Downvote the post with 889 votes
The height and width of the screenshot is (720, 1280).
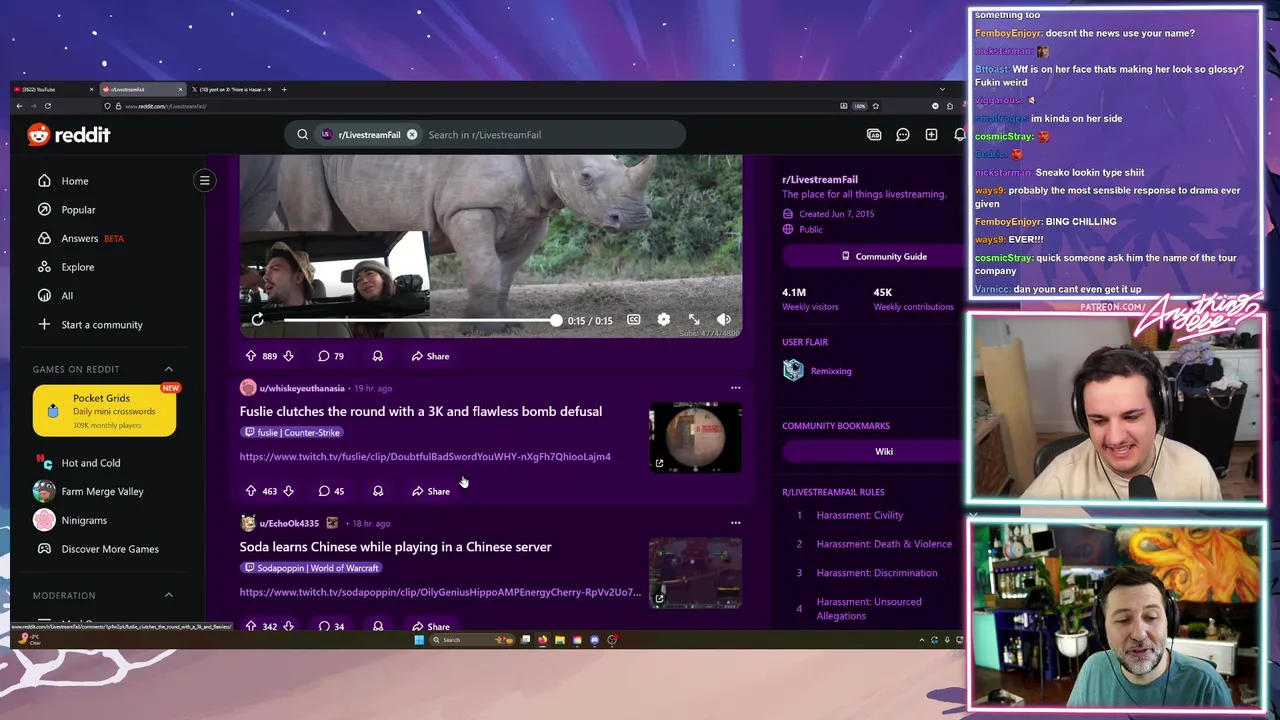click(x=288, y=356)
